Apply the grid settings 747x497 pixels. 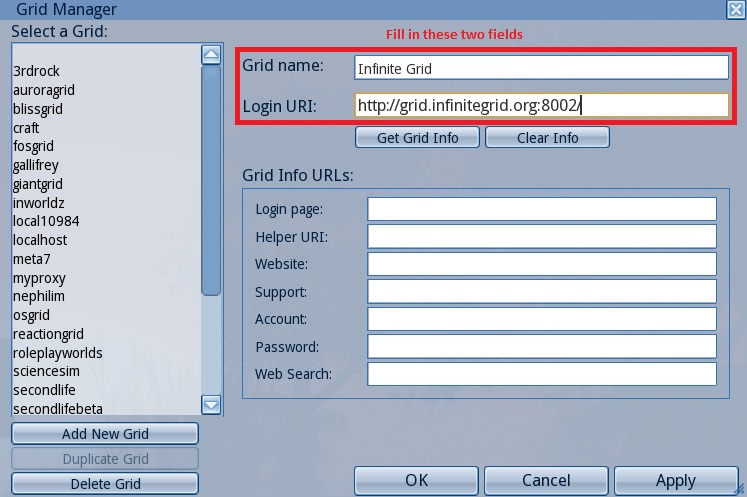coord(675,480)
